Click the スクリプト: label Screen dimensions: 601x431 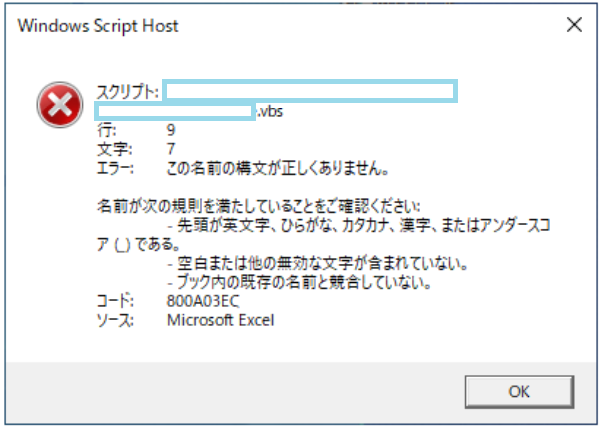coord(128,92)
